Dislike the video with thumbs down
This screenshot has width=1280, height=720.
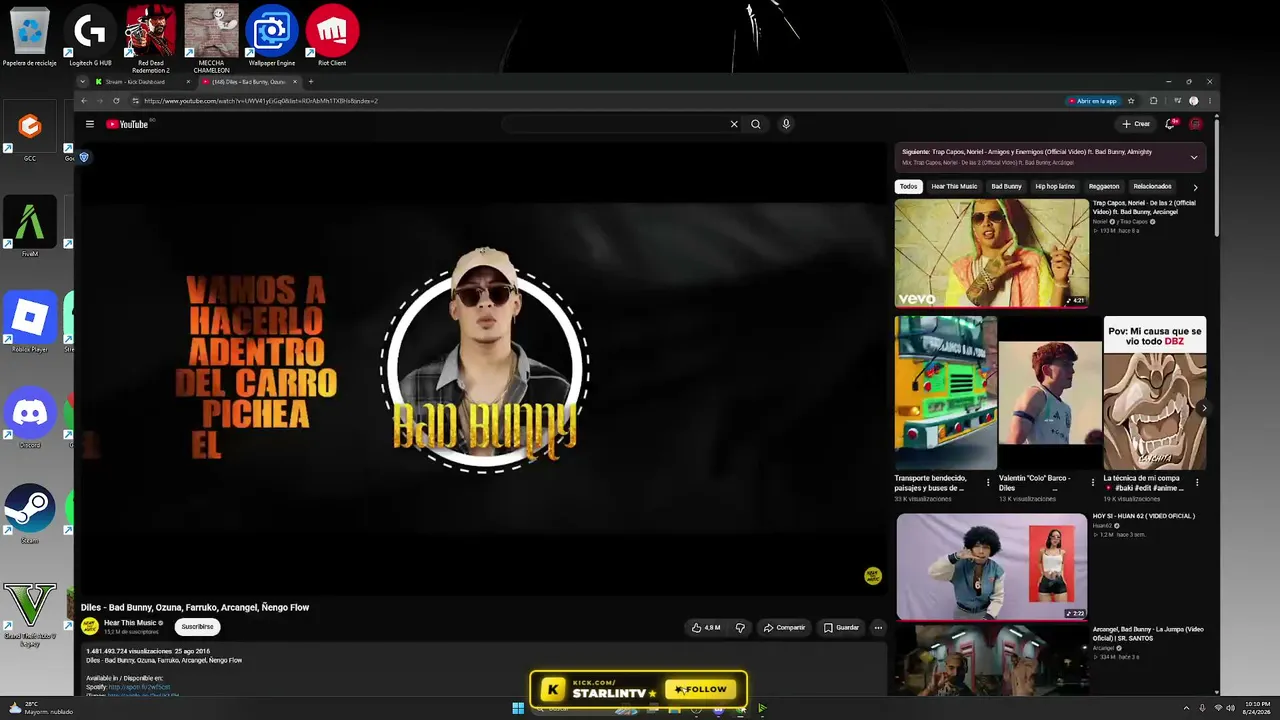click(x=740, y=628)
